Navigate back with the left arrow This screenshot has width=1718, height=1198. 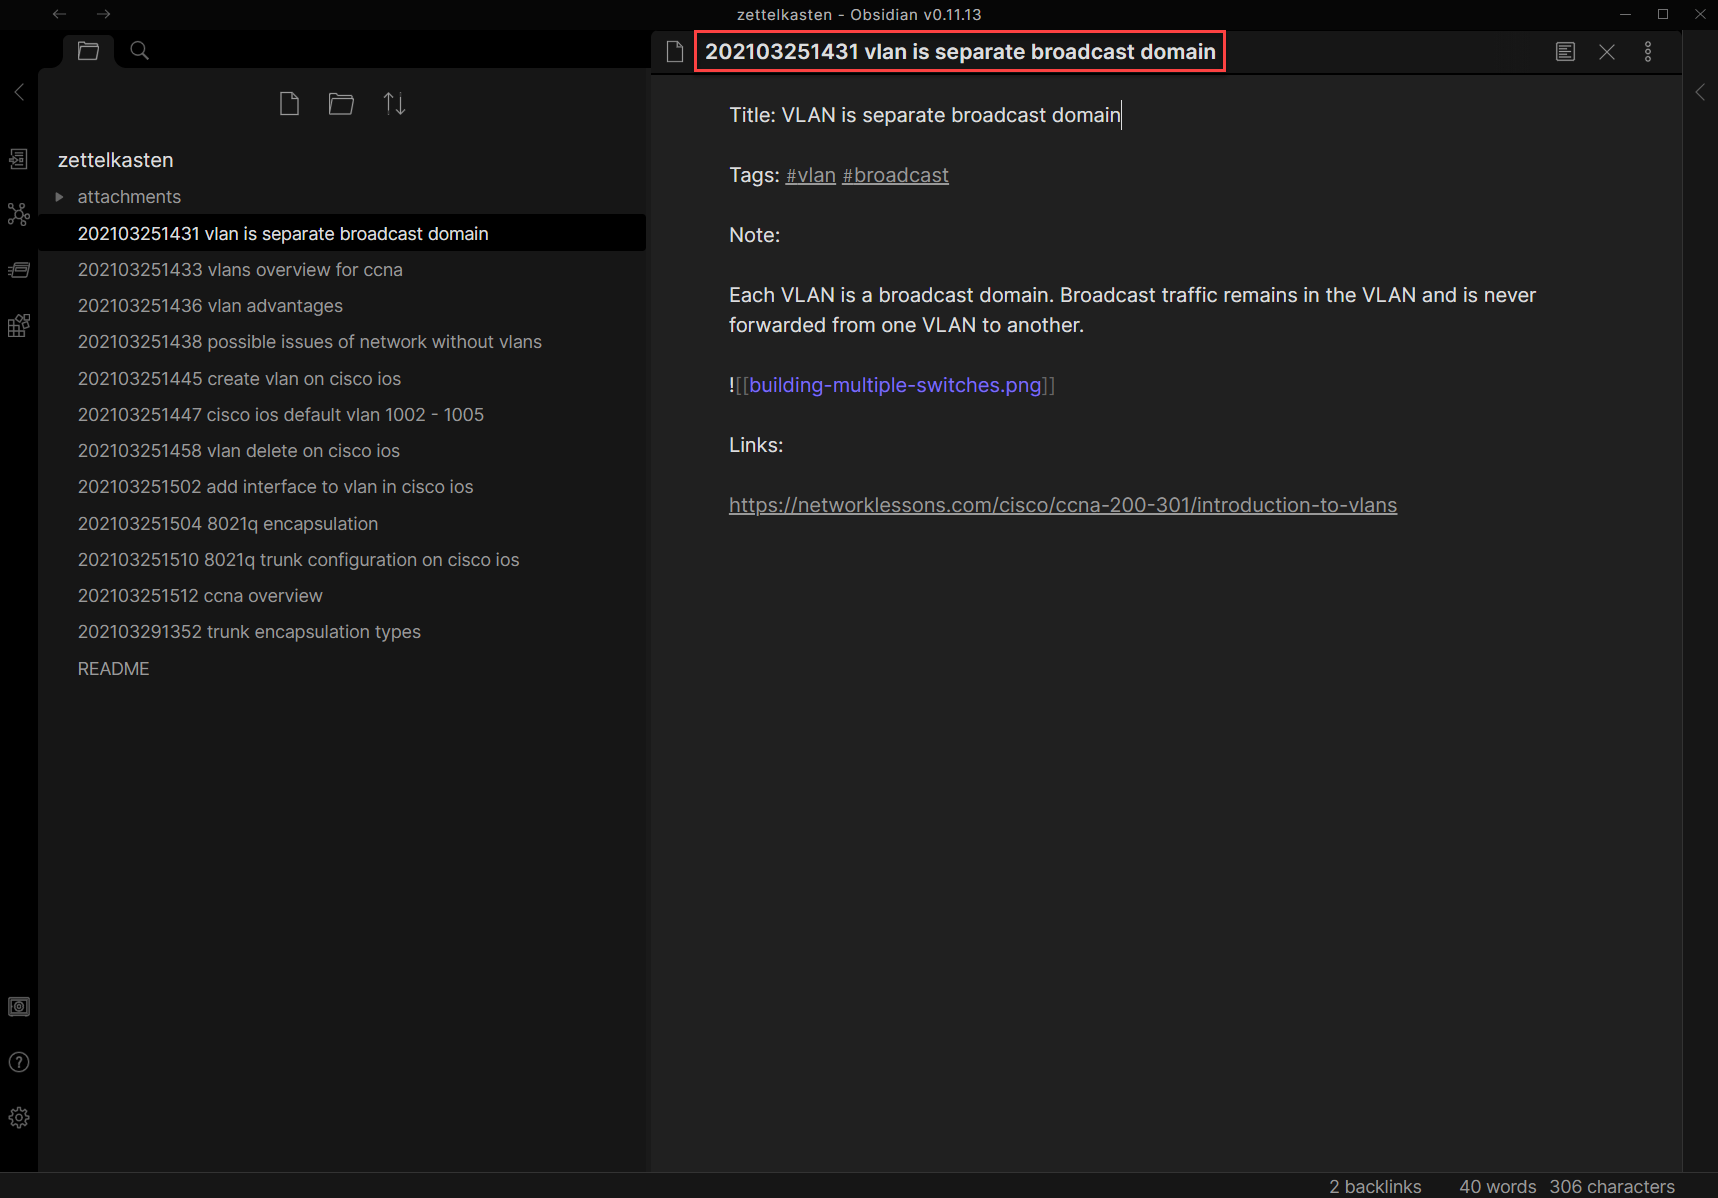(59, 14)
